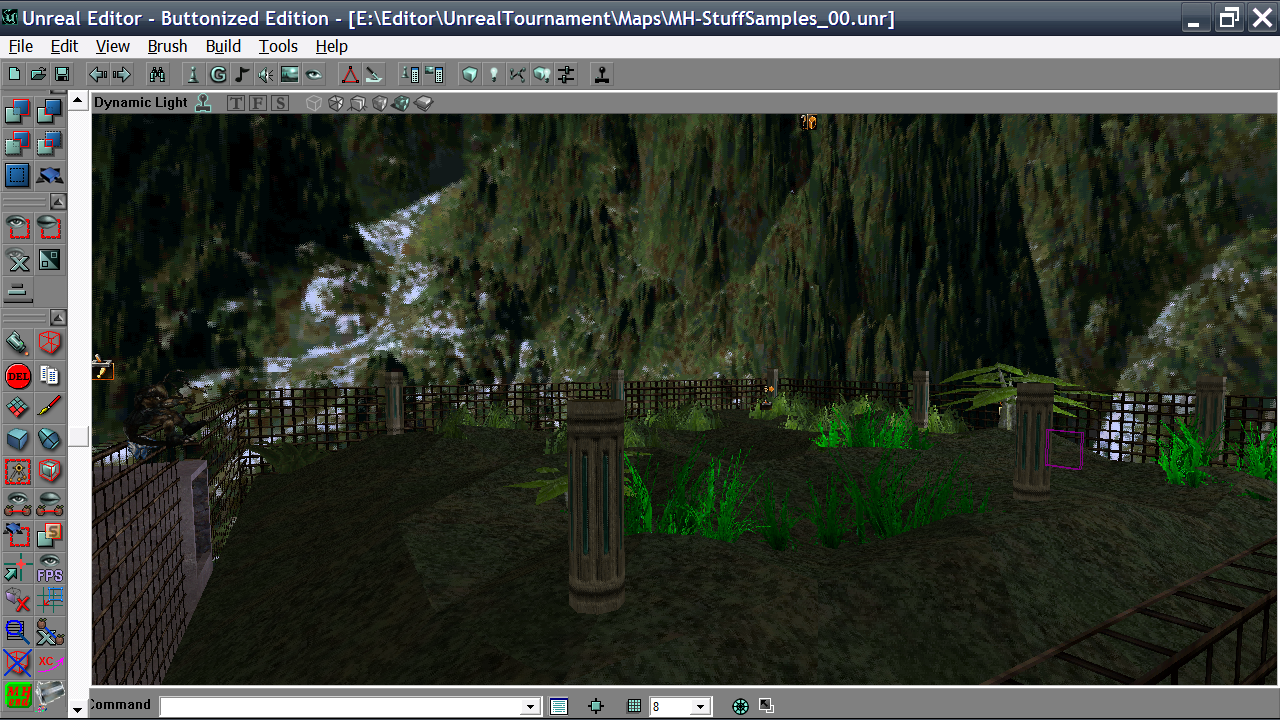The image size is (1280, 720).
Task: Open Actor Properties toolbar icon
Action: (x=410, y=74)
